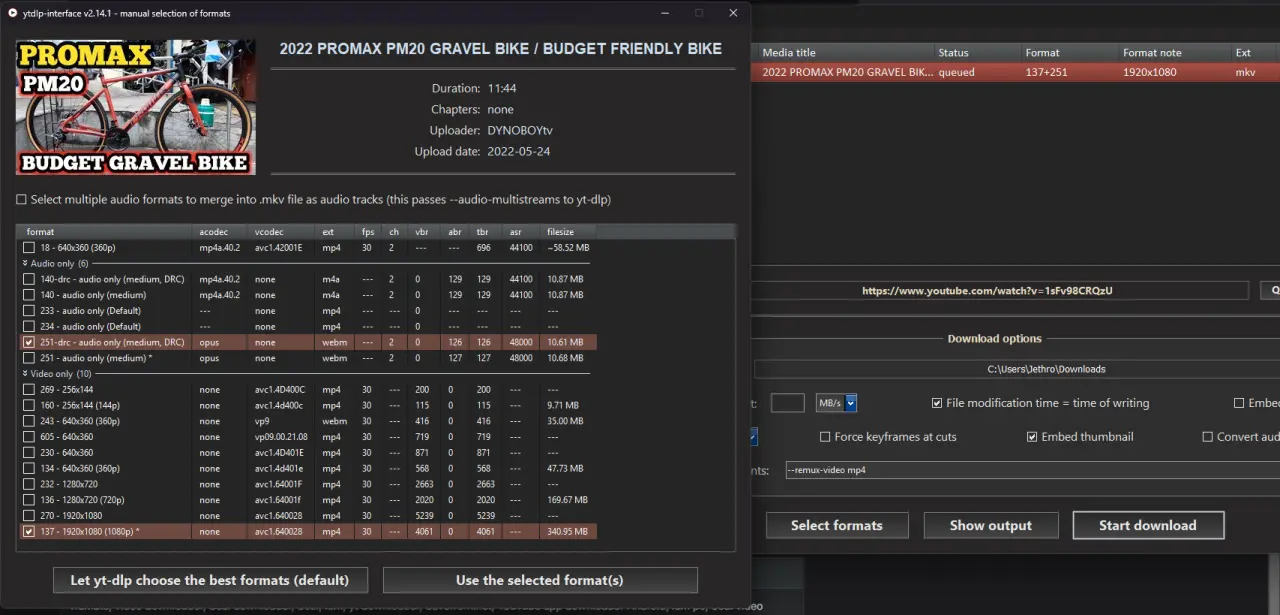Check the 233 - audio only (Default) format

pos(29,311)
